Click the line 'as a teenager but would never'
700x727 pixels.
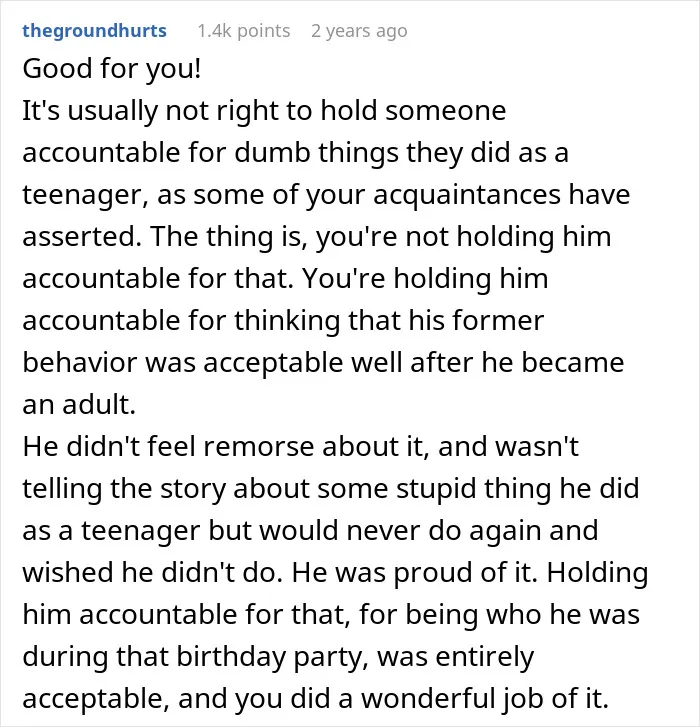tap(310, 530)
